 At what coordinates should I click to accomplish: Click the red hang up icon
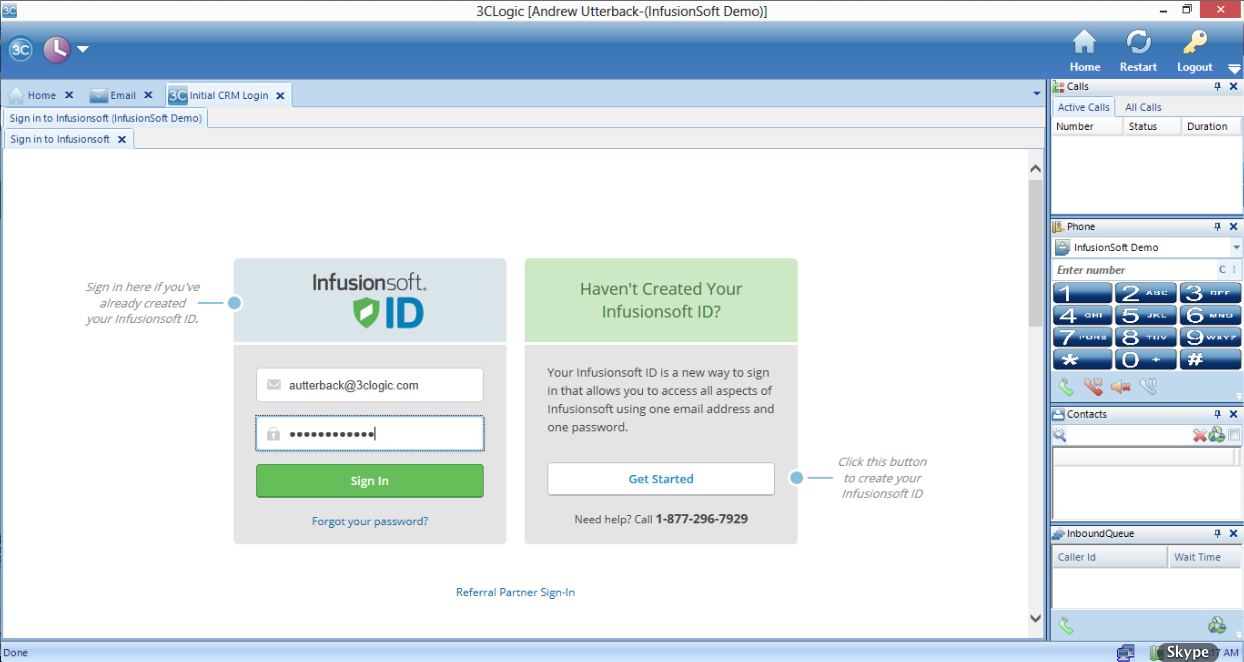tap(1094, 387)
